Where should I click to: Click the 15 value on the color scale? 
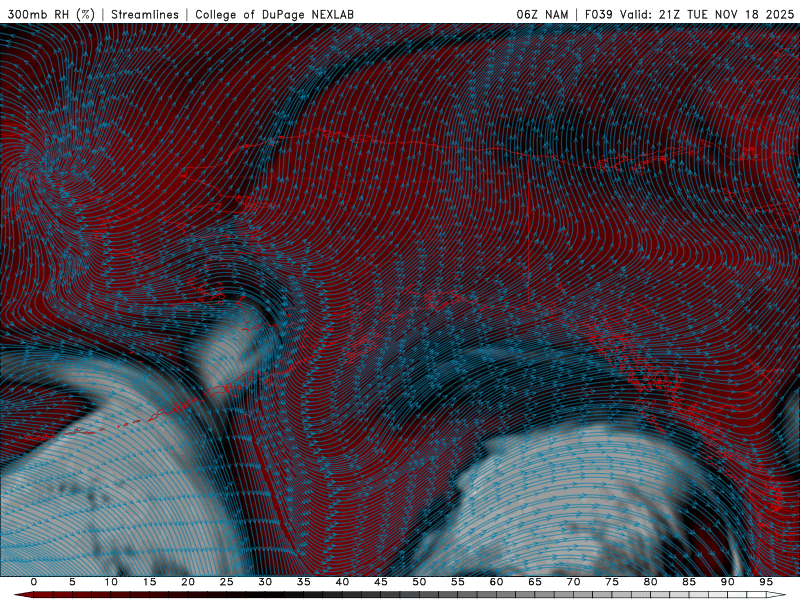[x=149, y=582]
